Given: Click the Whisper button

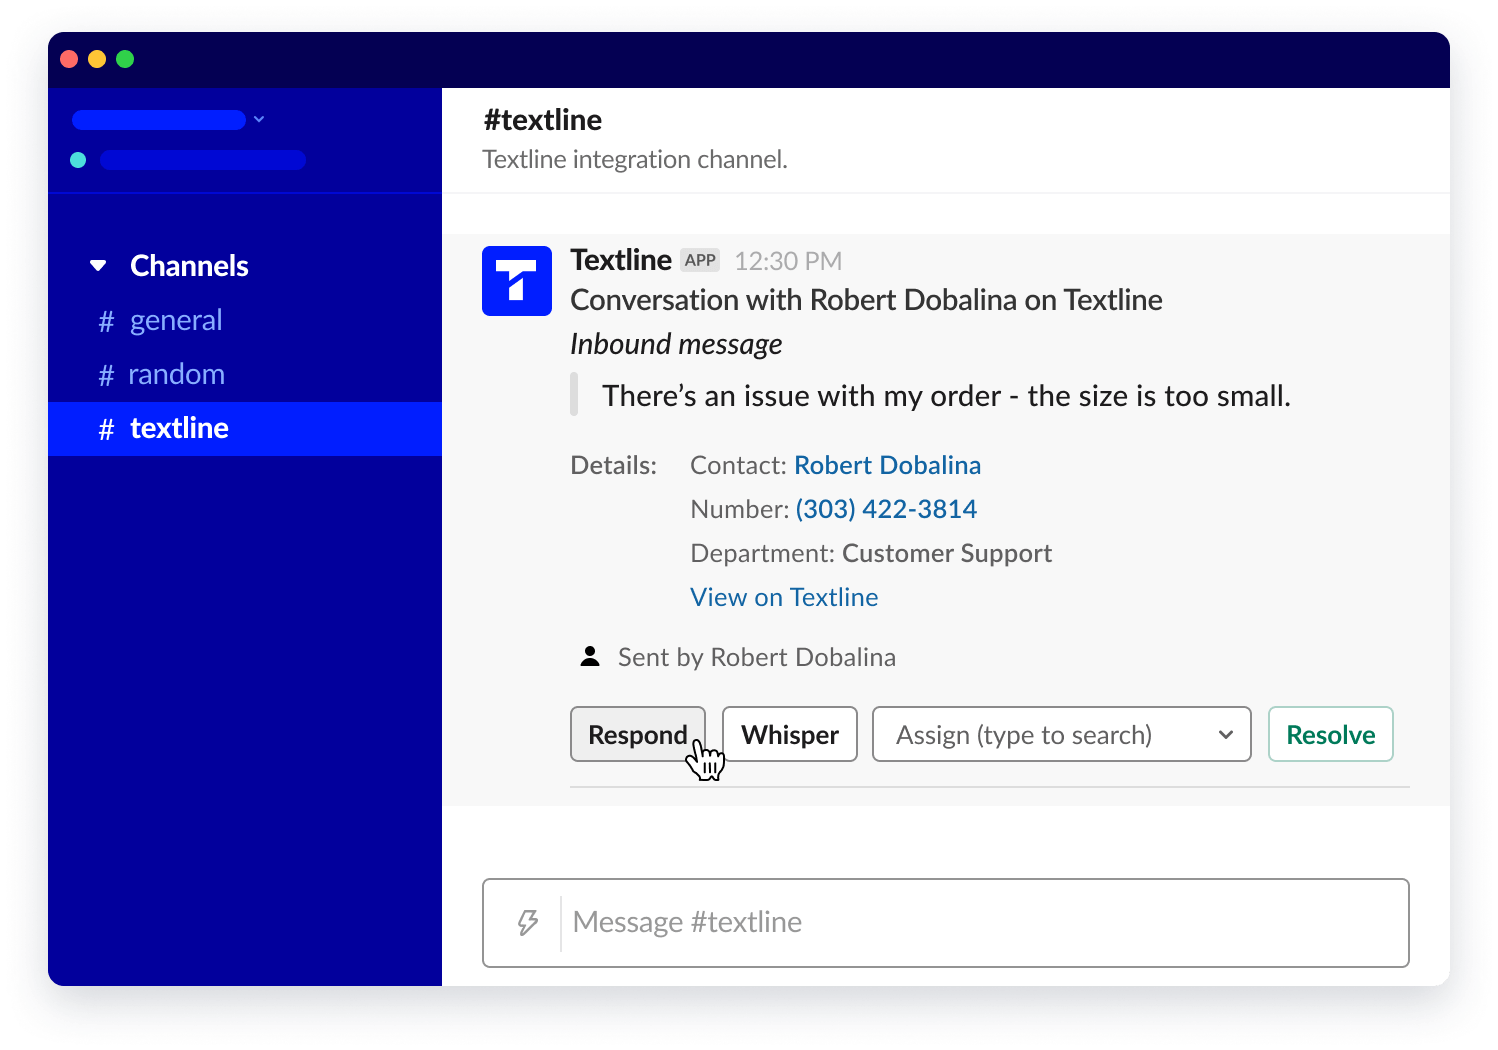Looking at the screenshot, I should point(789,734).
